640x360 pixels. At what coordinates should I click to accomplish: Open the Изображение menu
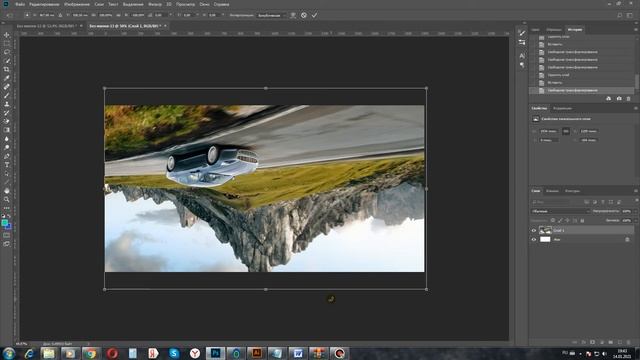77,4
